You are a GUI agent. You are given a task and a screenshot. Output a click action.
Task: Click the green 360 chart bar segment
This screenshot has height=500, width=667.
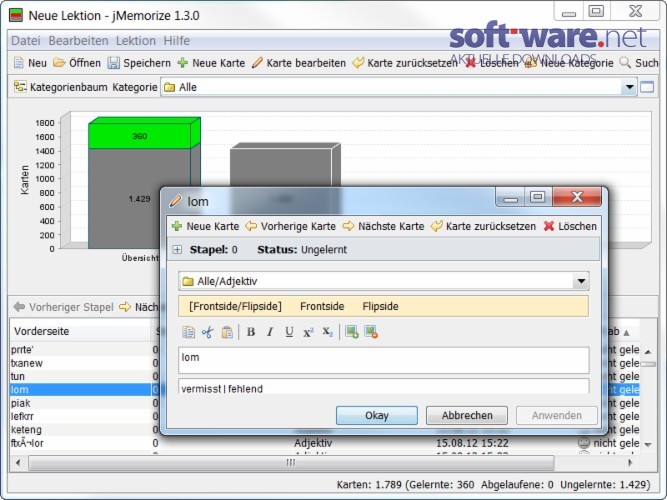click(x=140, y=136)
